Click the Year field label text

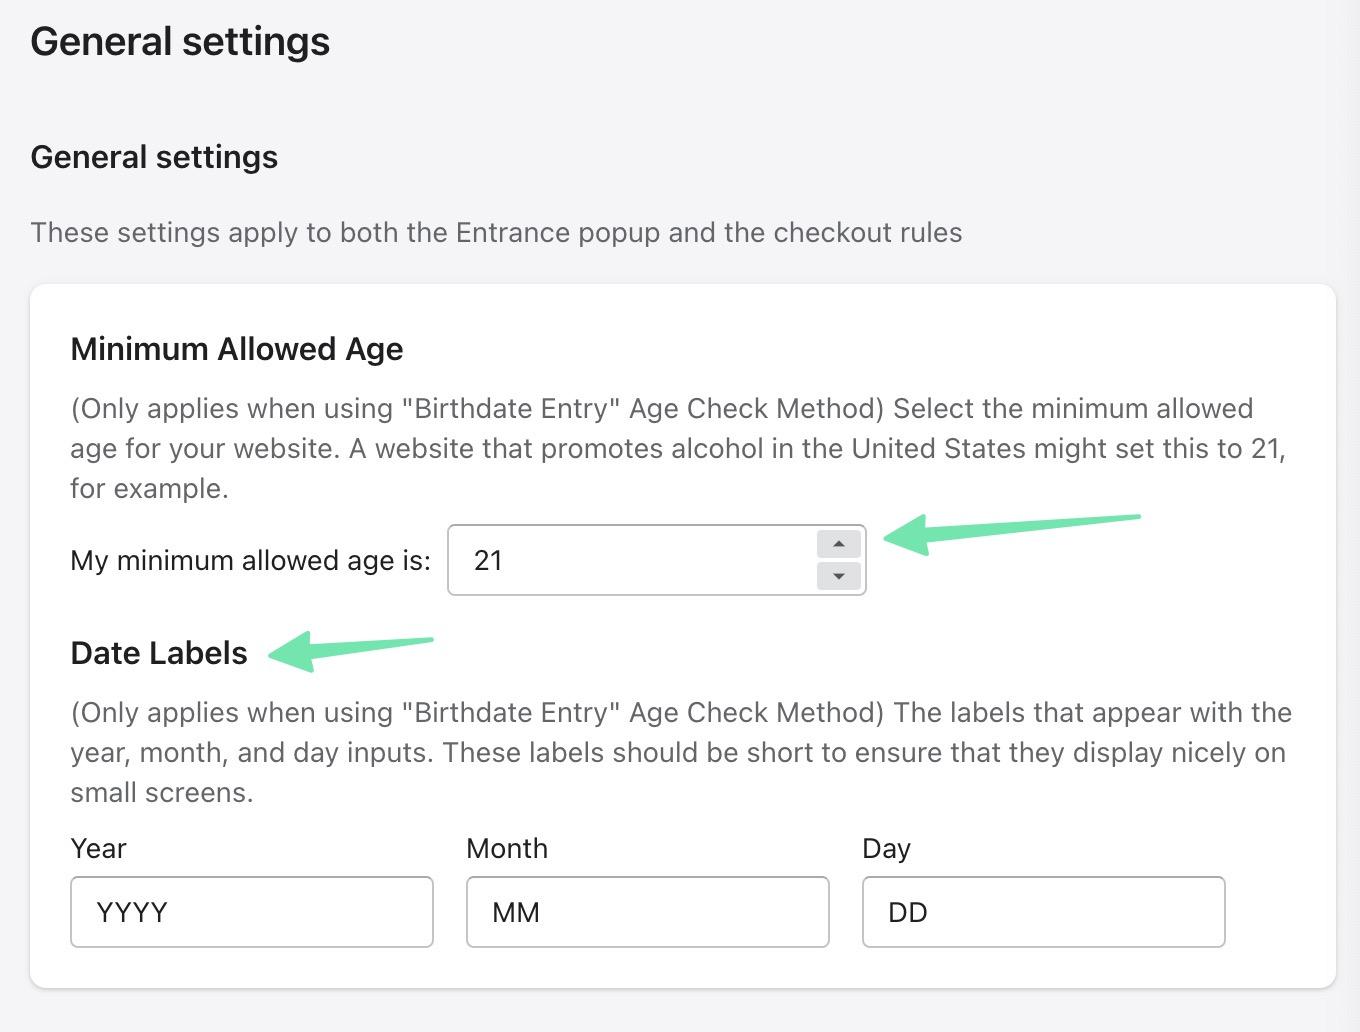(97, 848)
